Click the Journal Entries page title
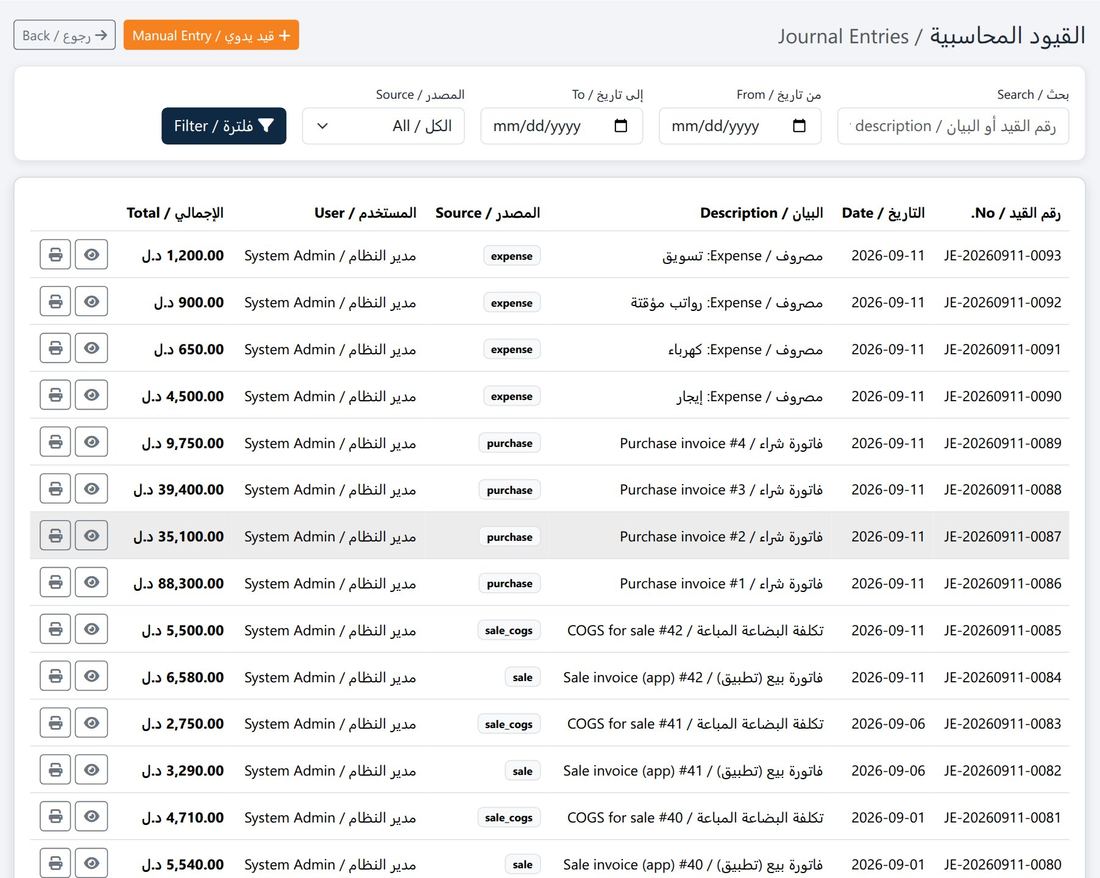Viewport: 1100px width, 878px height. pos(932,36)
